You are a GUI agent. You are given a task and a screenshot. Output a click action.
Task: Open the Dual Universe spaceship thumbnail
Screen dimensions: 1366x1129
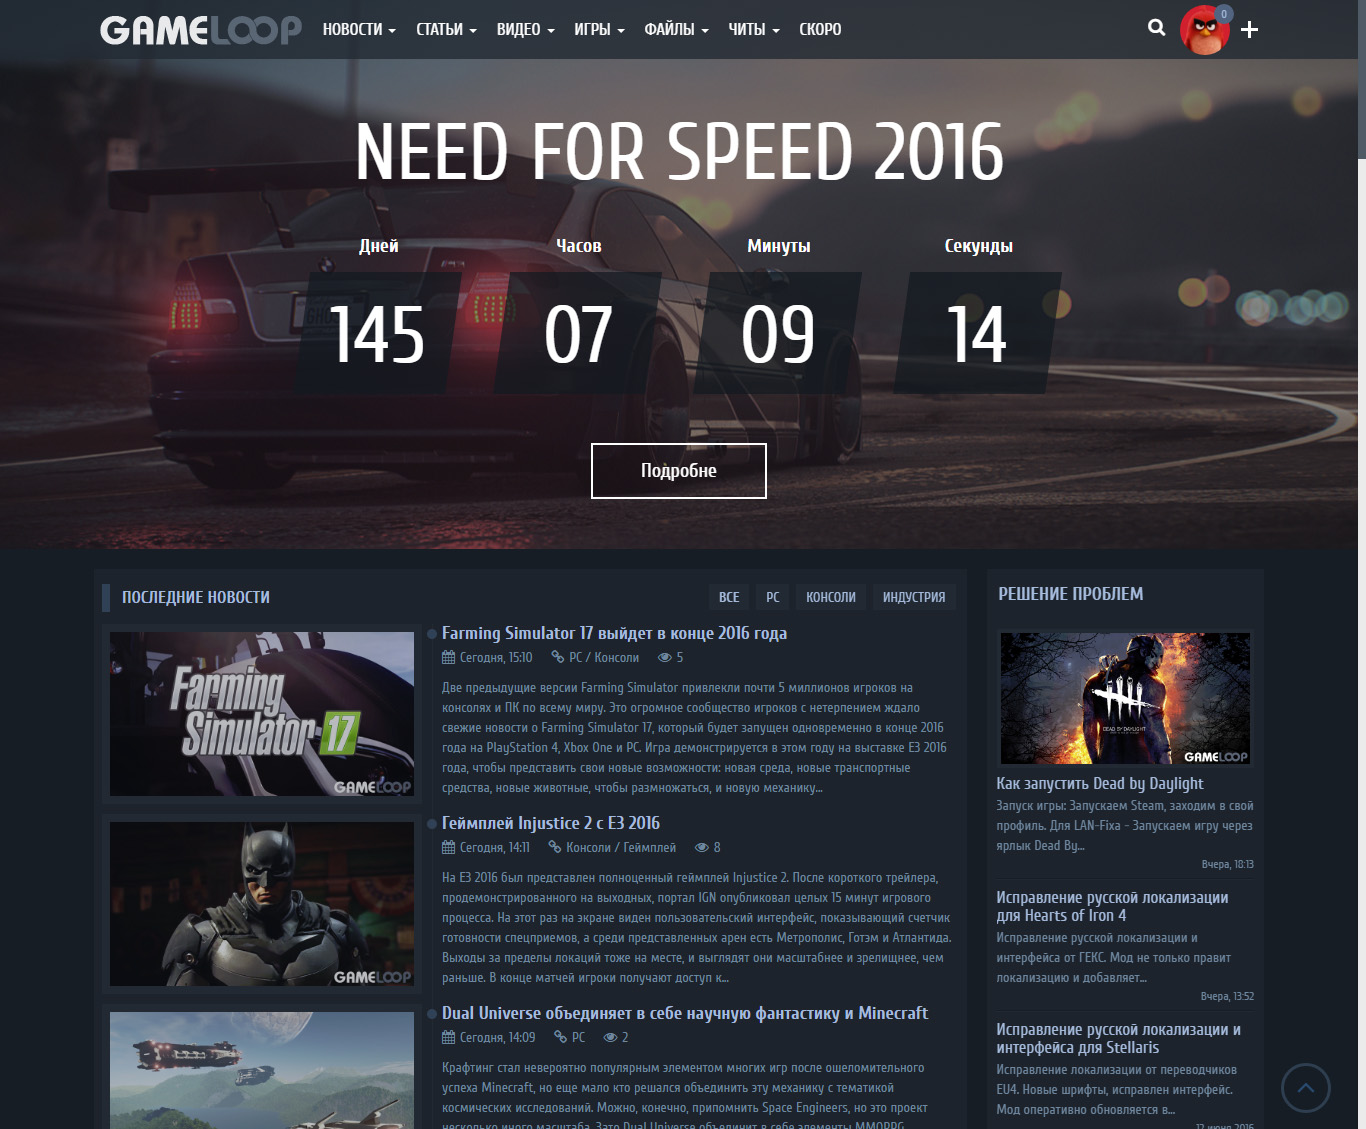pos(262,1070)
